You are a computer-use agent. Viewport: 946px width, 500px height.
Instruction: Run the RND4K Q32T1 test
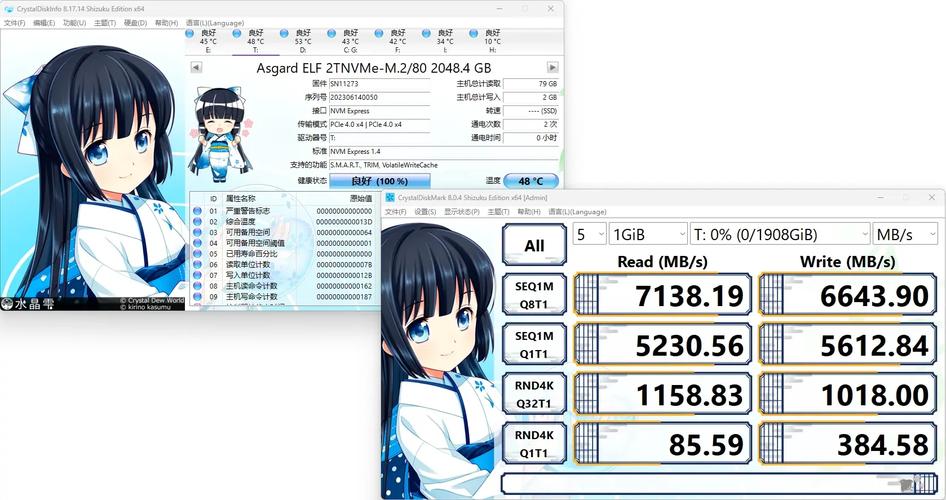534,394
